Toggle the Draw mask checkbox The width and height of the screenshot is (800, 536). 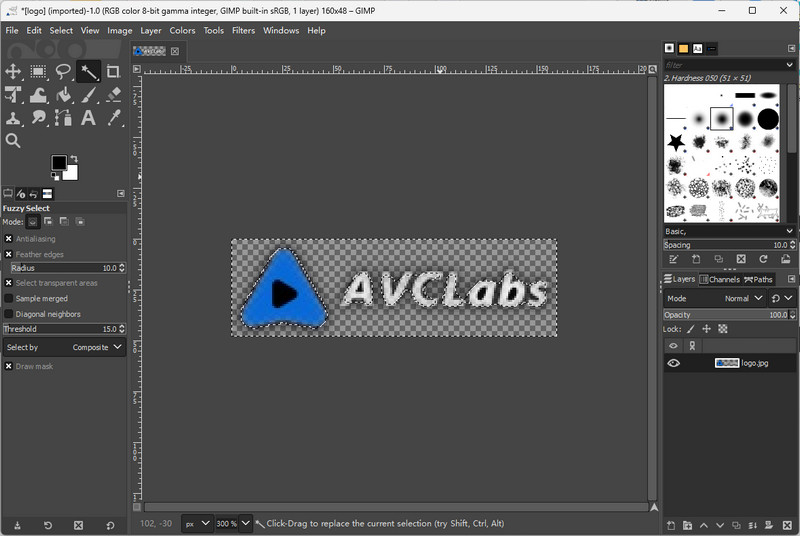pos(9,366)
